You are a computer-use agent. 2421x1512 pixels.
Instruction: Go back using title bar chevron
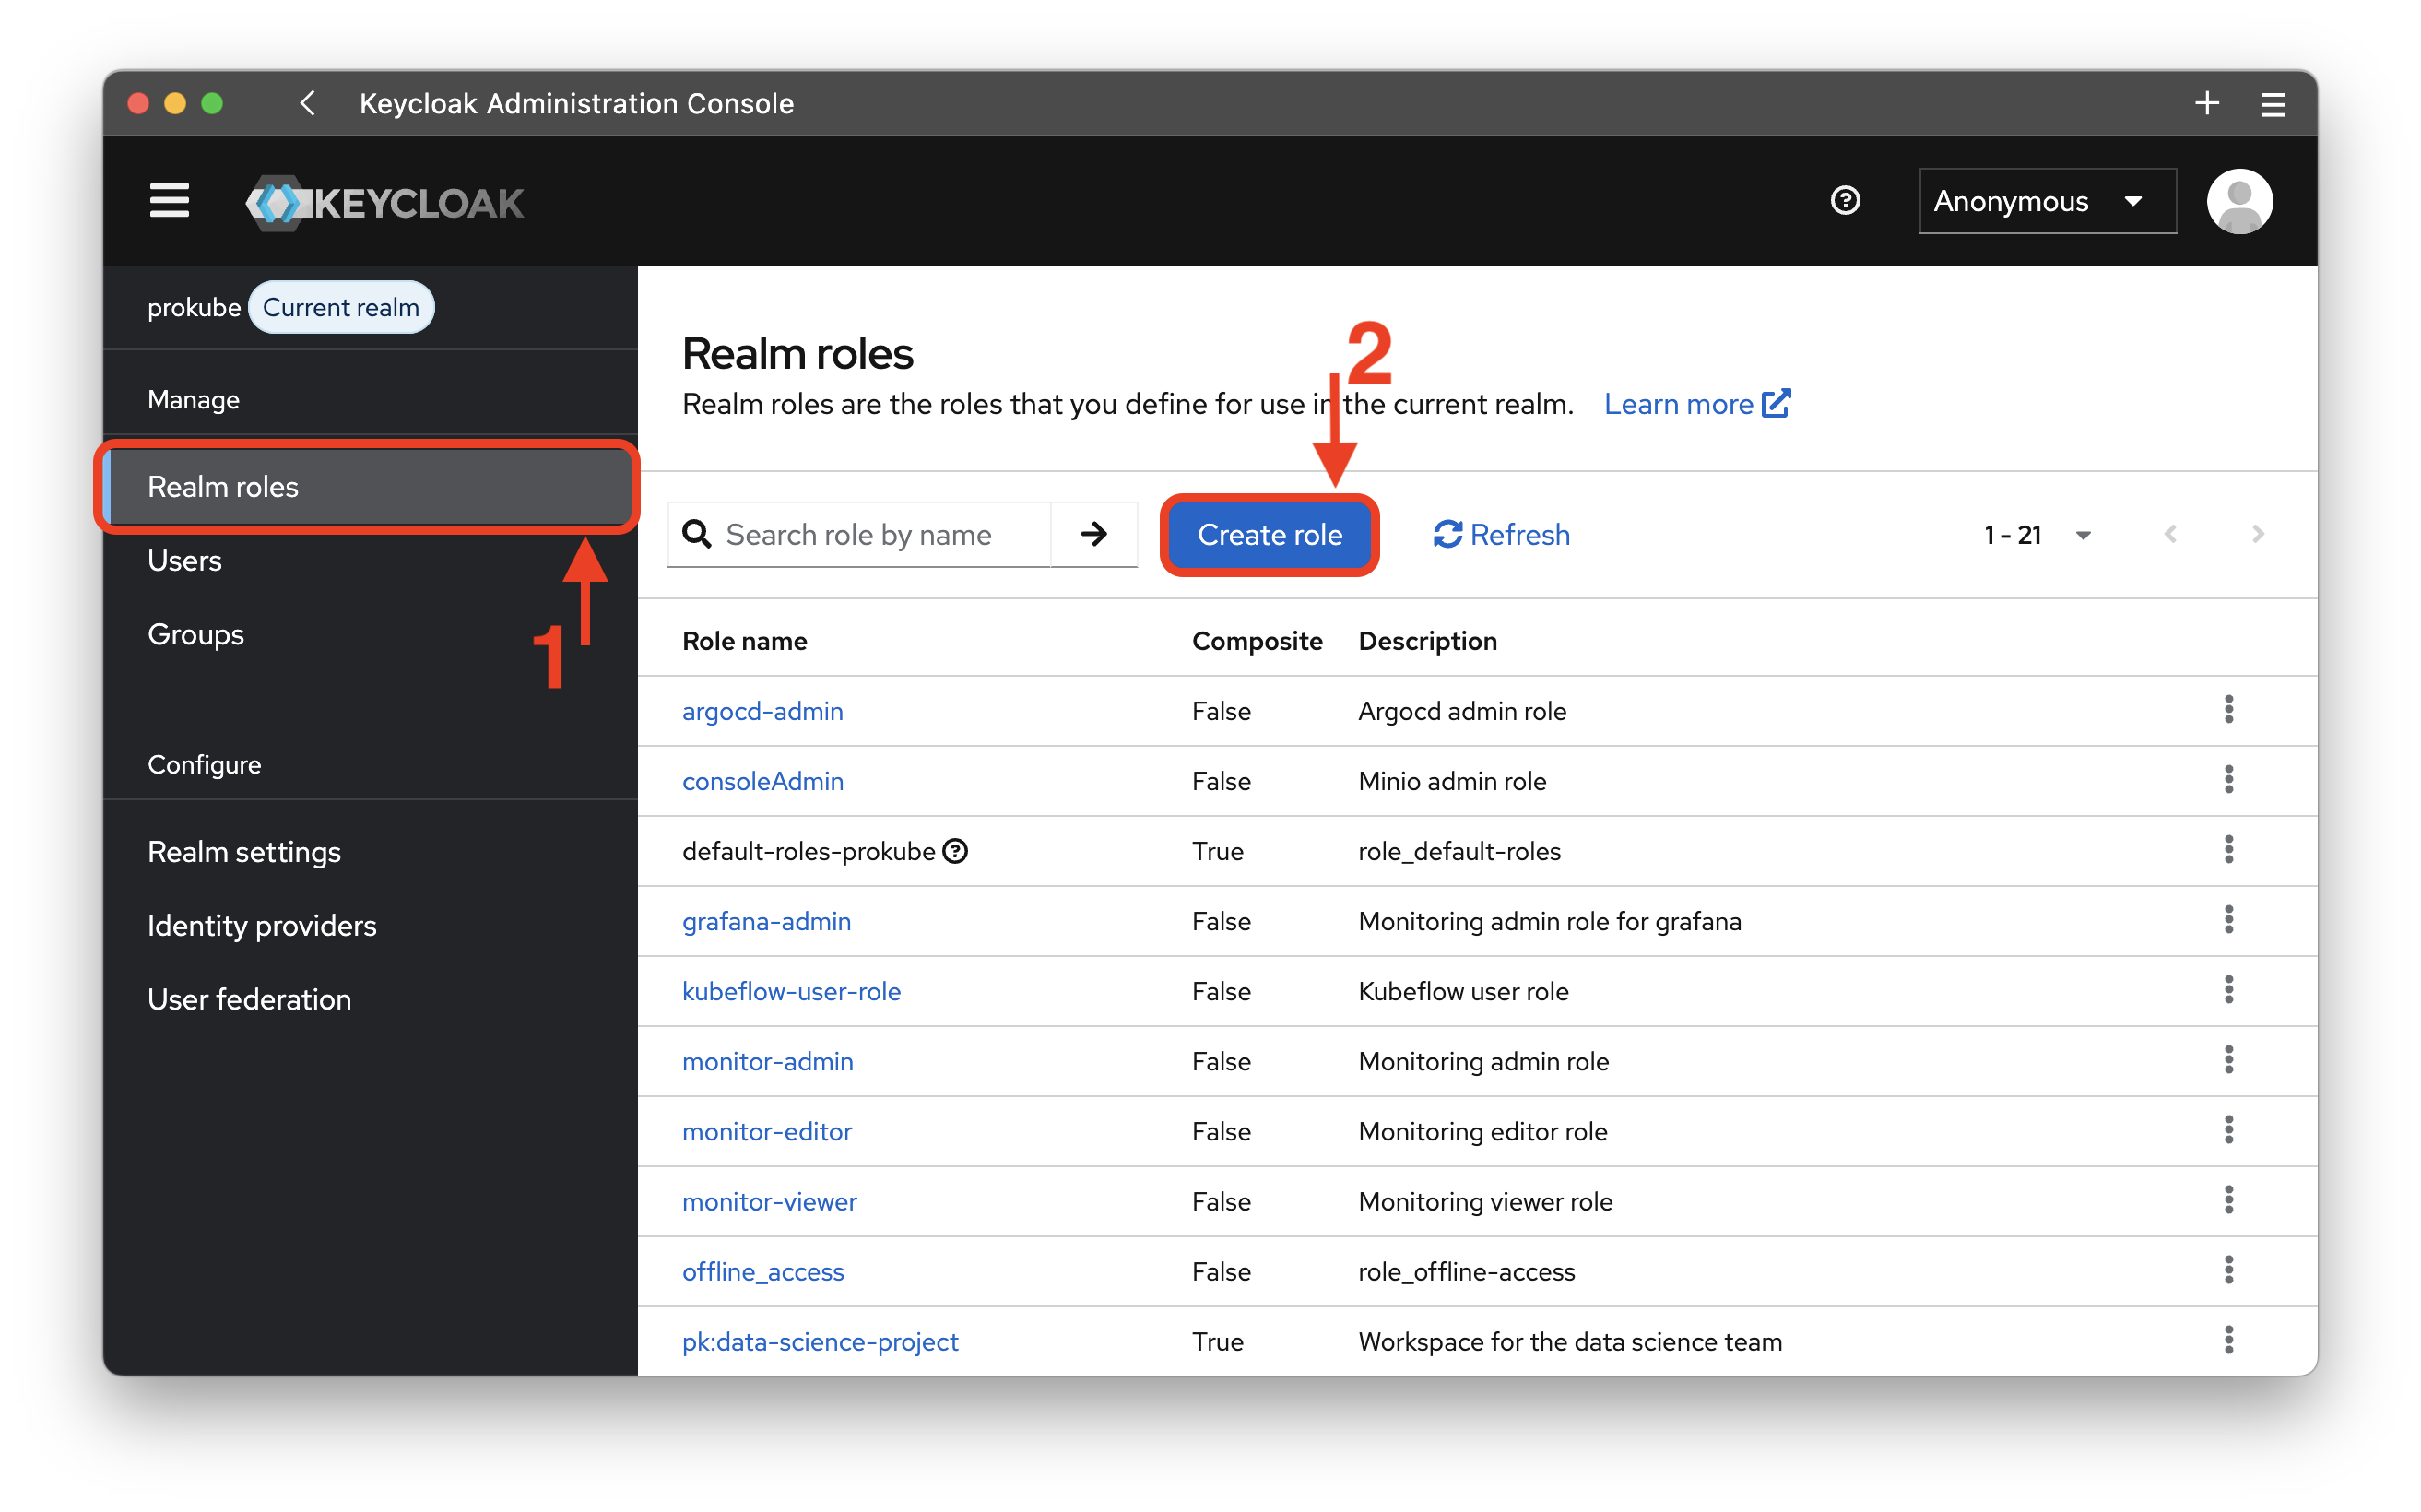[x=308, y=103]
